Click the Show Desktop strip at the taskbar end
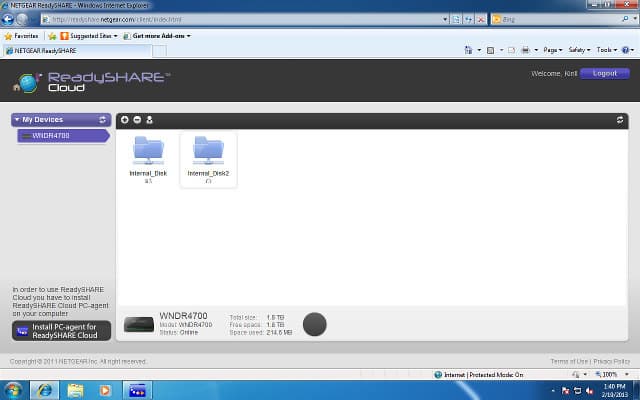Image resolution: width=640 pixels, height=400 pixels. coord(636,391)
